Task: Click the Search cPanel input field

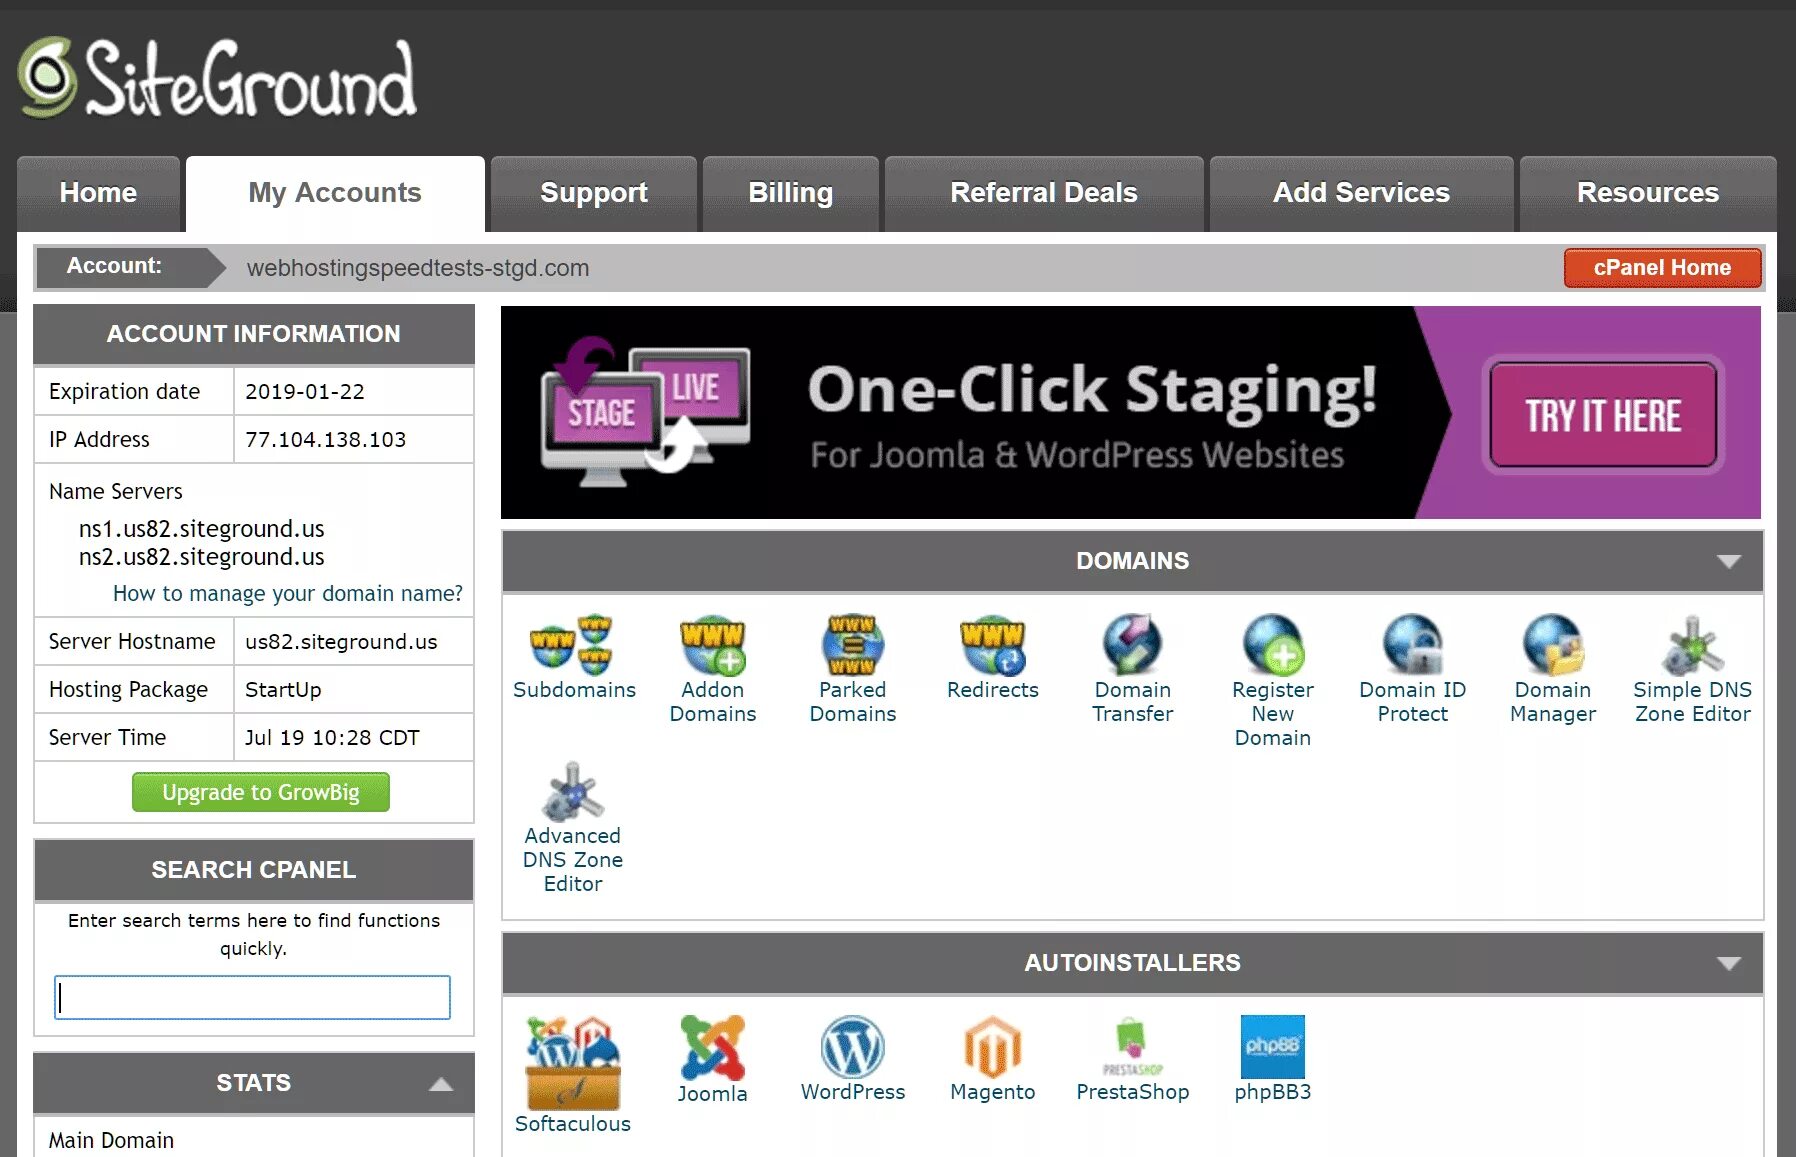Action: (252, 997)
